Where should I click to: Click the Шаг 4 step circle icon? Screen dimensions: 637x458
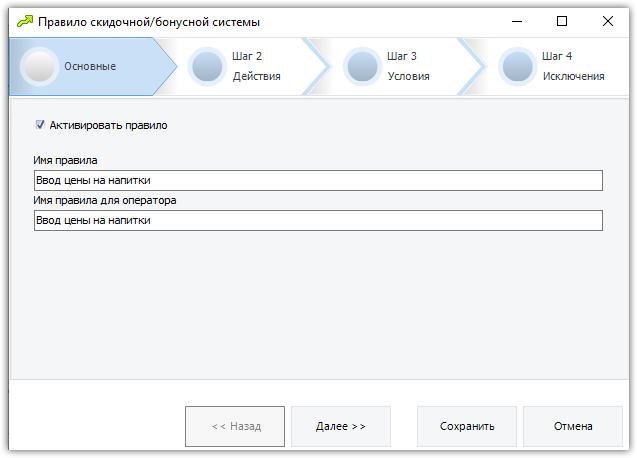tap(518, 67)
